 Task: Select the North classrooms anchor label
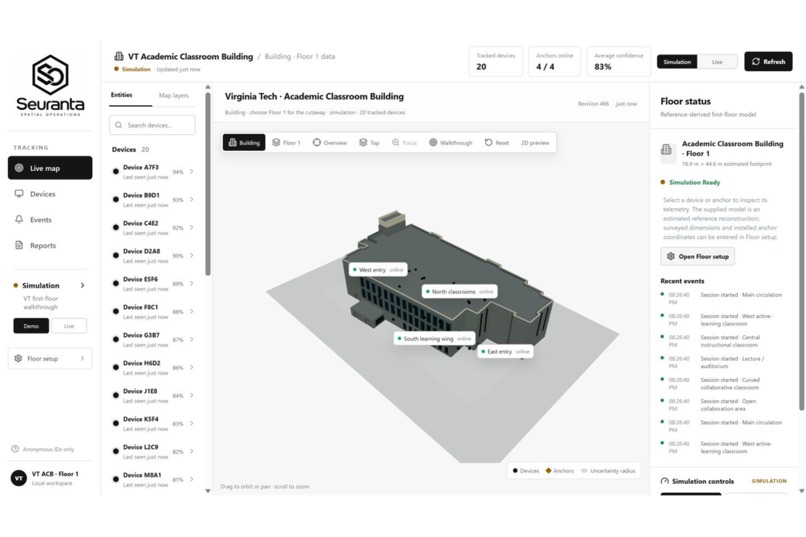(460, 291)
